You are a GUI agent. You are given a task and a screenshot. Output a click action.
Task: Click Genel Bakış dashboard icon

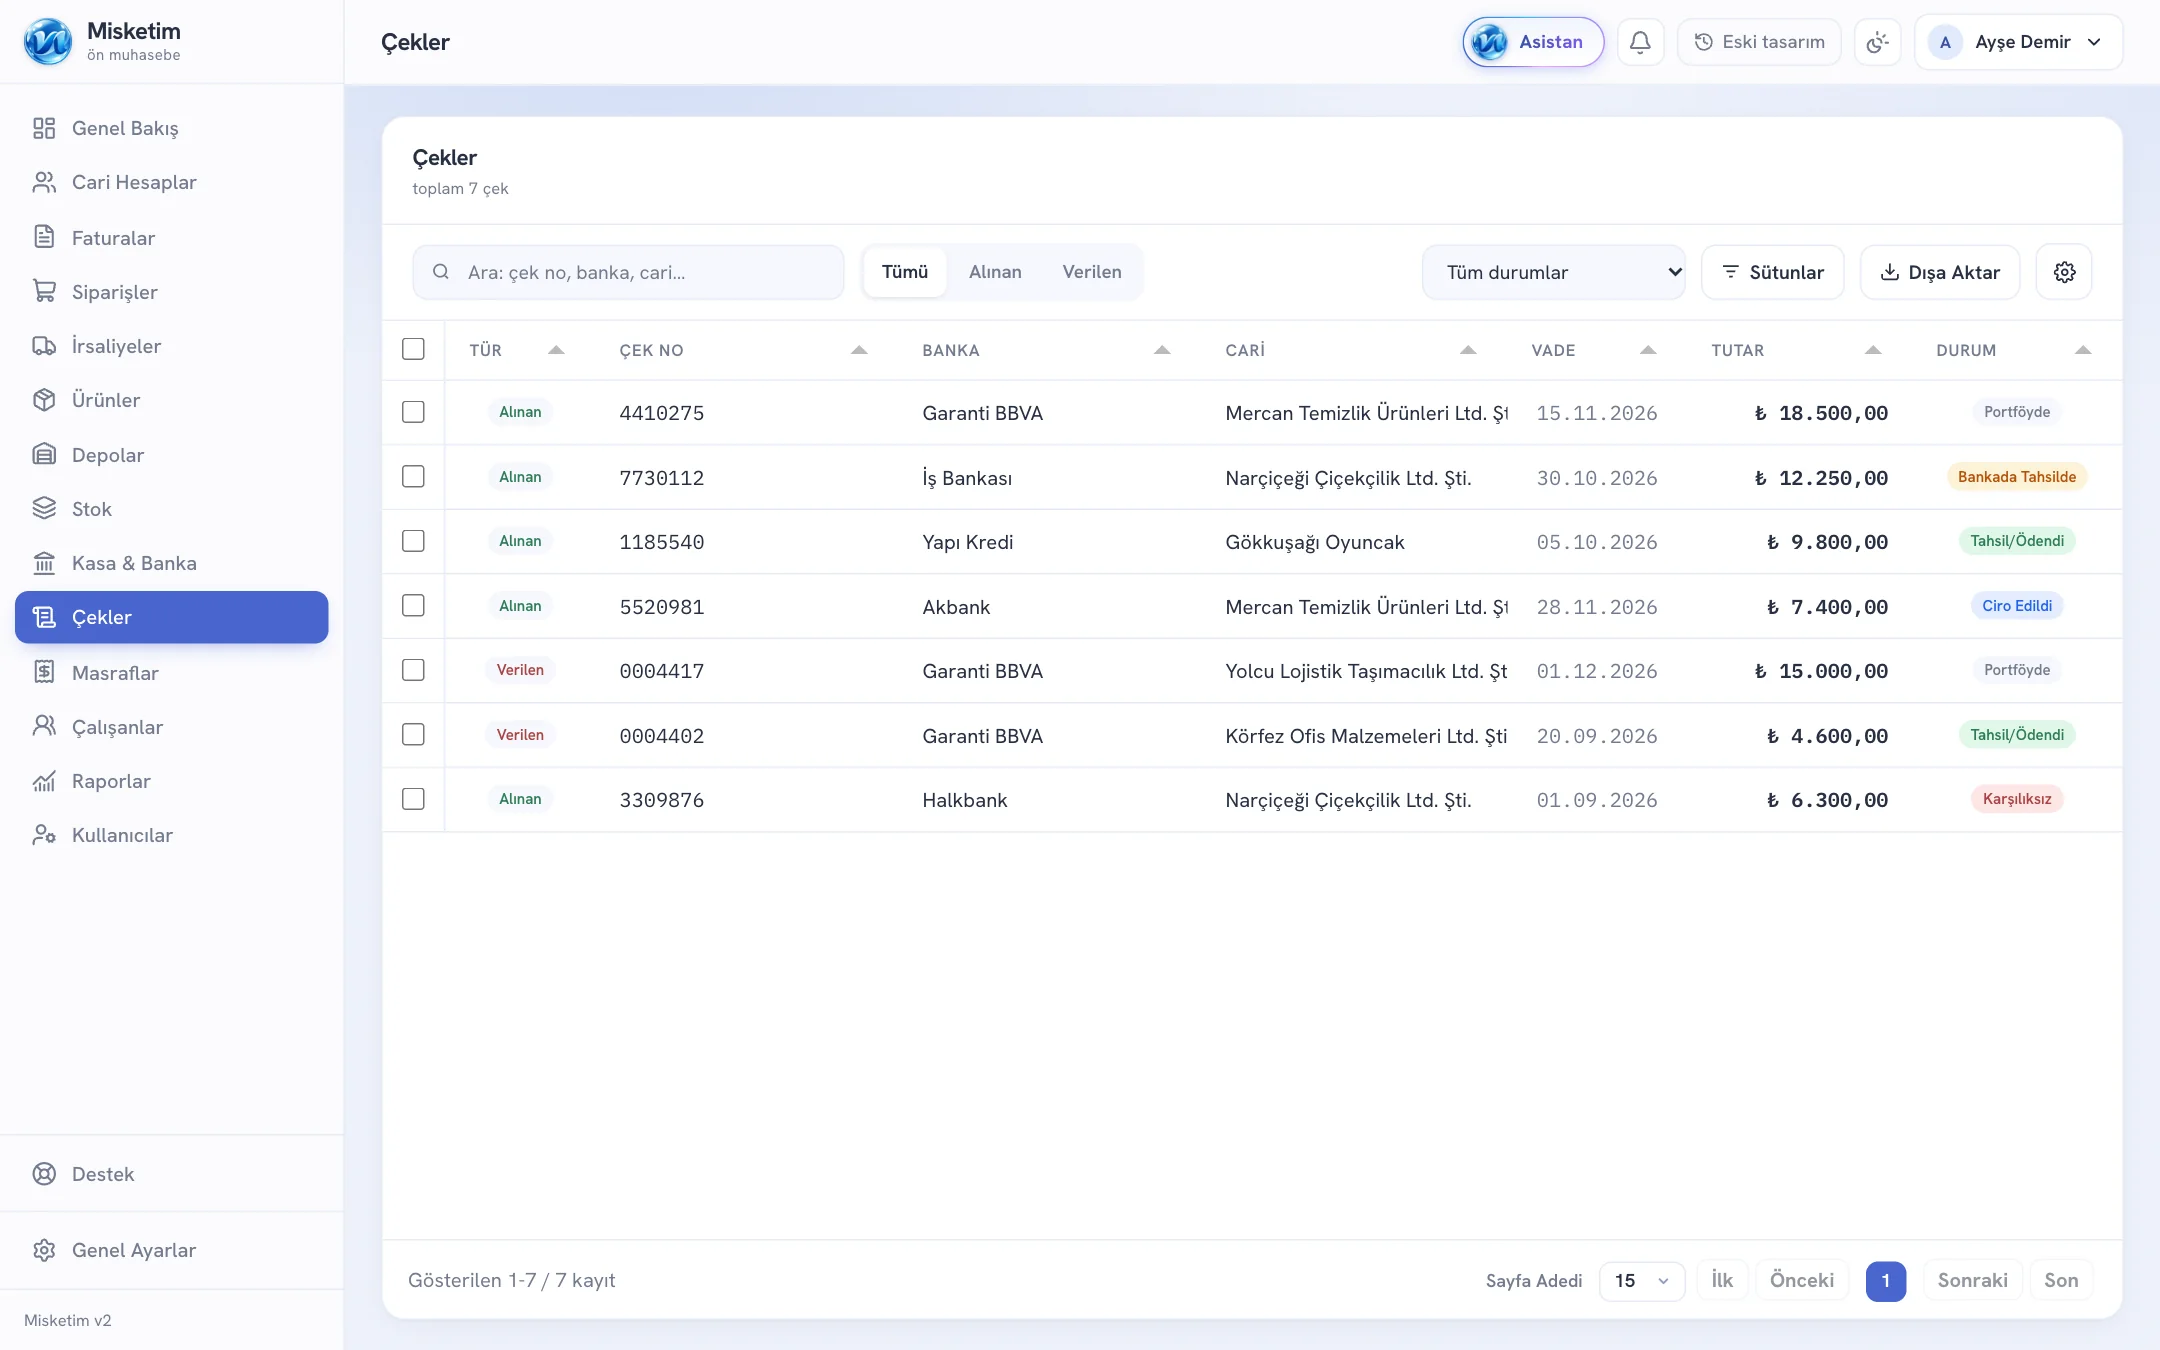44,128
